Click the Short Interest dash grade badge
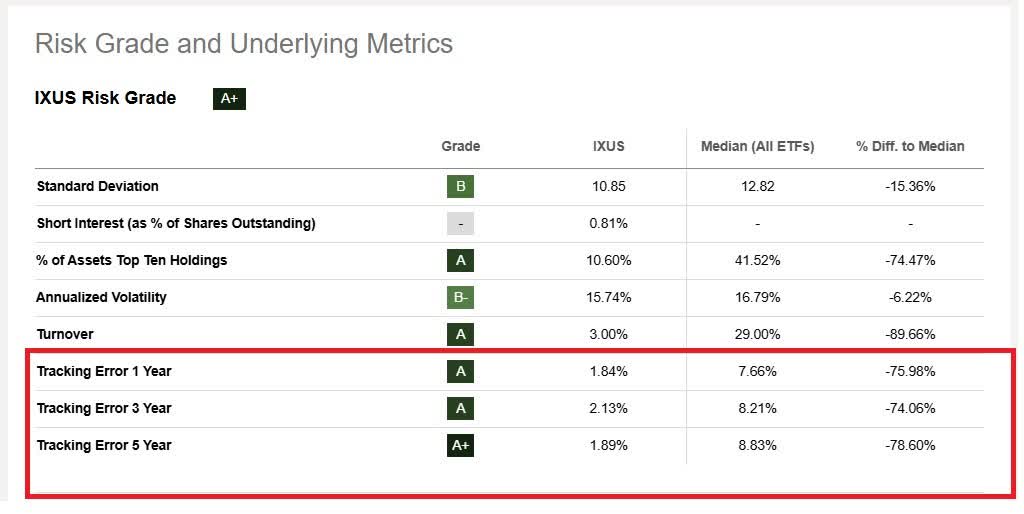 [460, 223]
